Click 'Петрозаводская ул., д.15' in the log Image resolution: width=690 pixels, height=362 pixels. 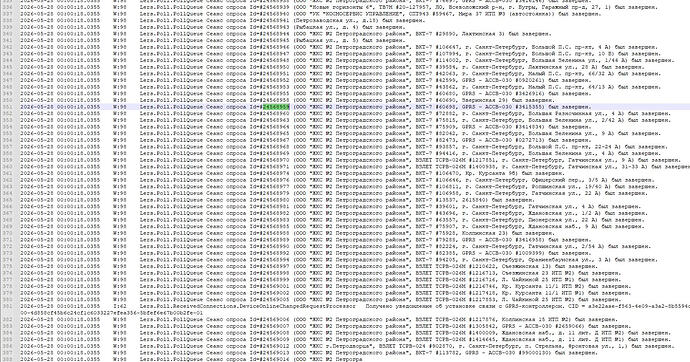coord(336,20)
